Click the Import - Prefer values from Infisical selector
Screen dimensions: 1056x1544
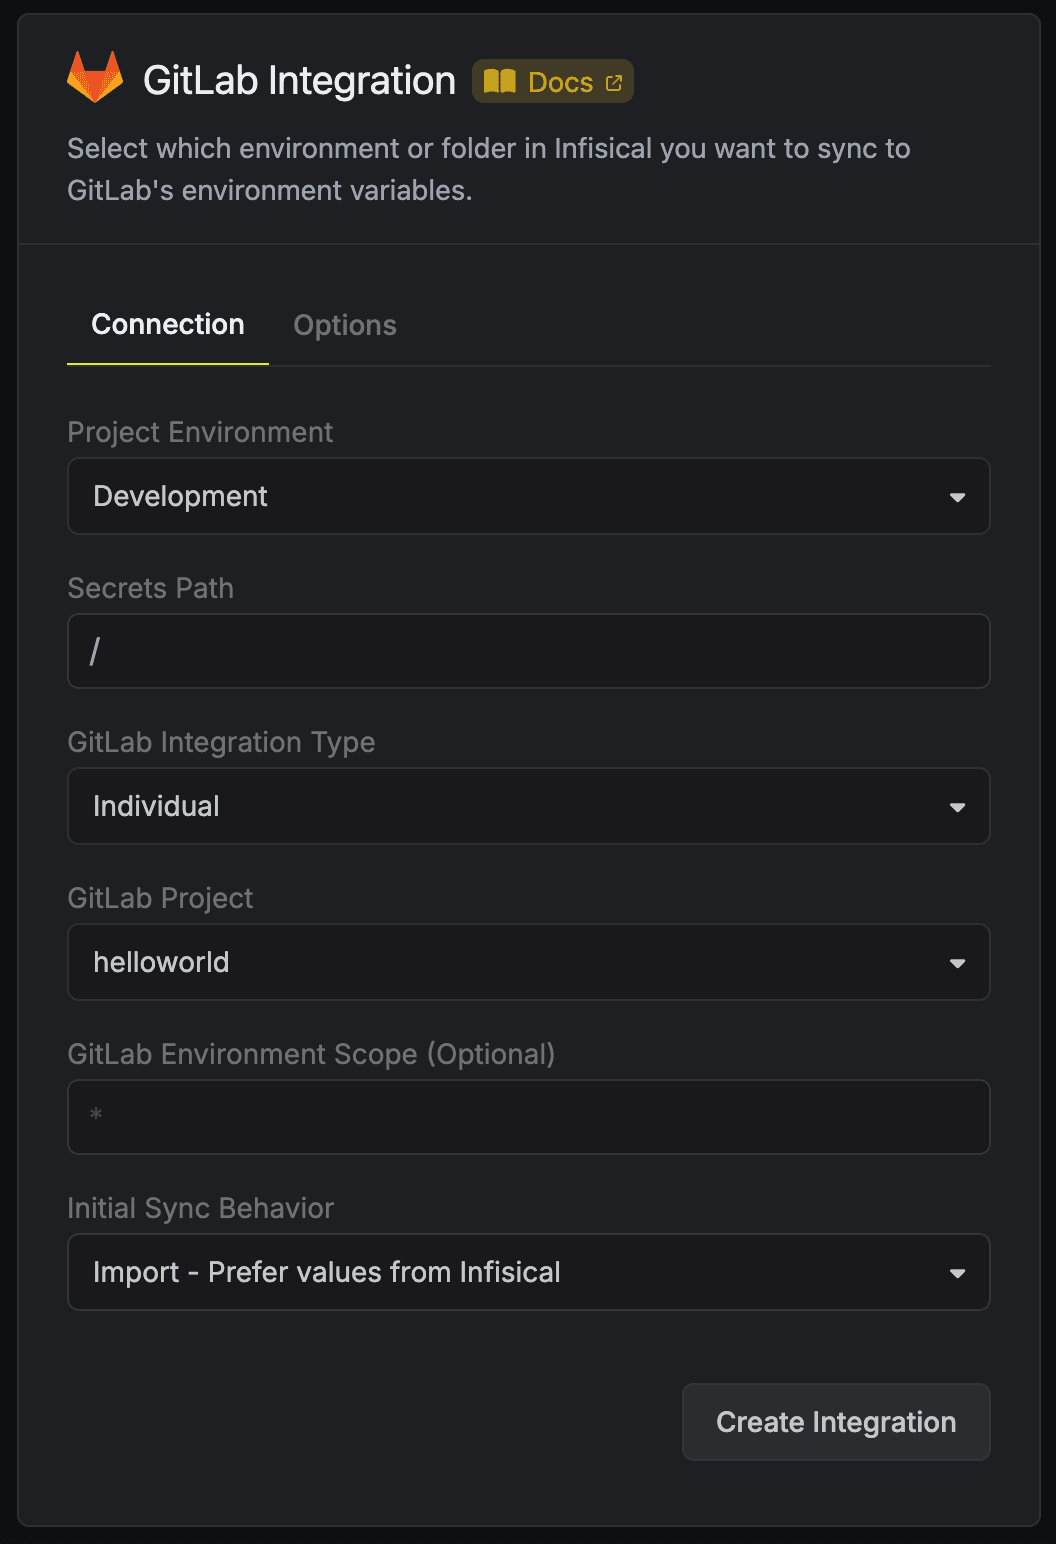(x=528, y=1272)
